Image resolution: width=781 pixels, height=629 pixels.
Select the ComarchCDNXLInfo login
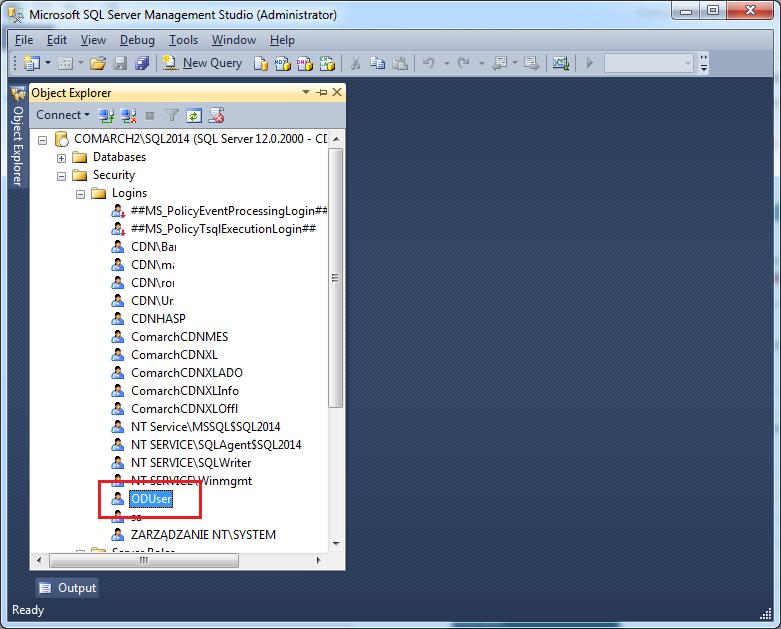tap(185, 390)
